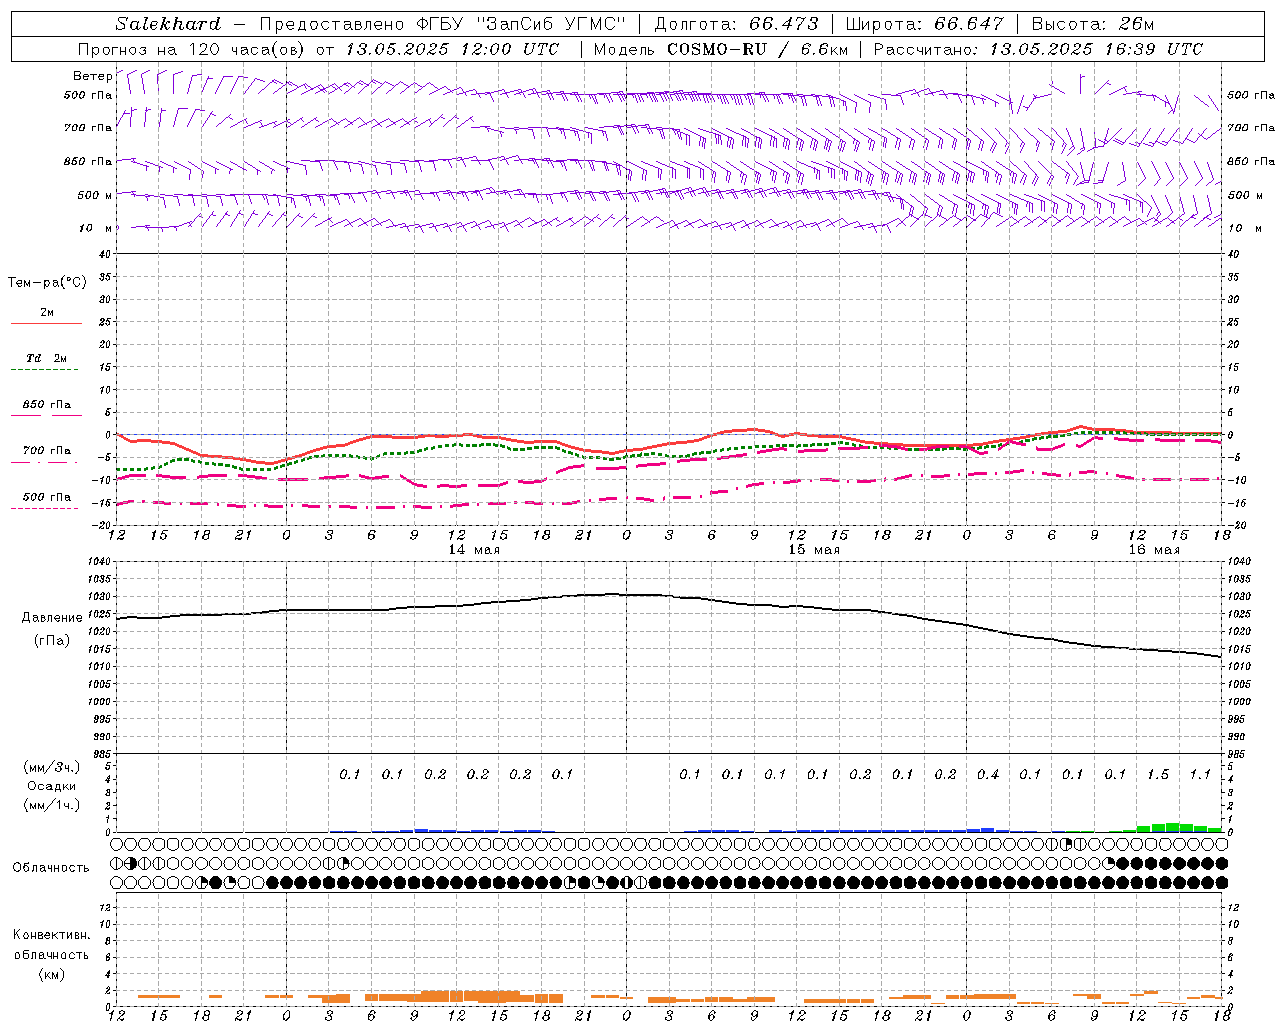Click the 700 гПа temperature legend entry
The height and width of the screenshot is (1024, 1280).
[x=46, y=451]
